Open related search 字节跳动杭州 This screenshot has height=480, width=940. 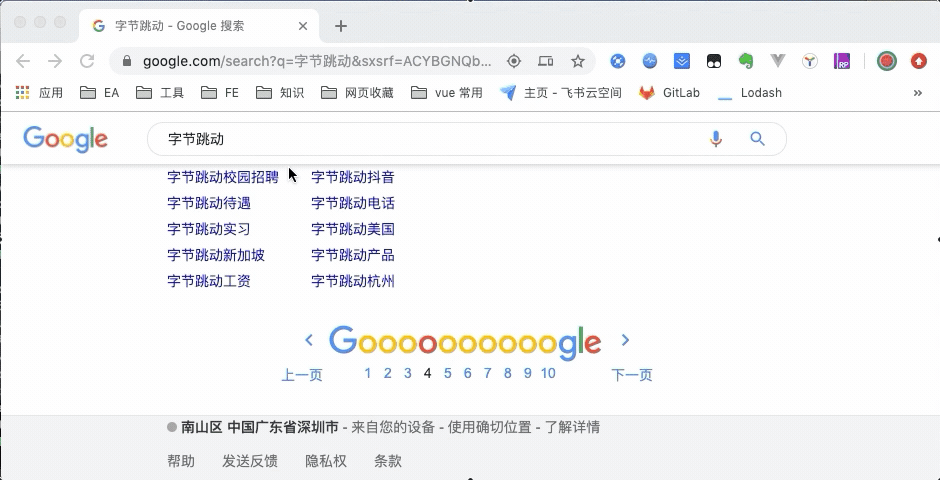(352, 281)
